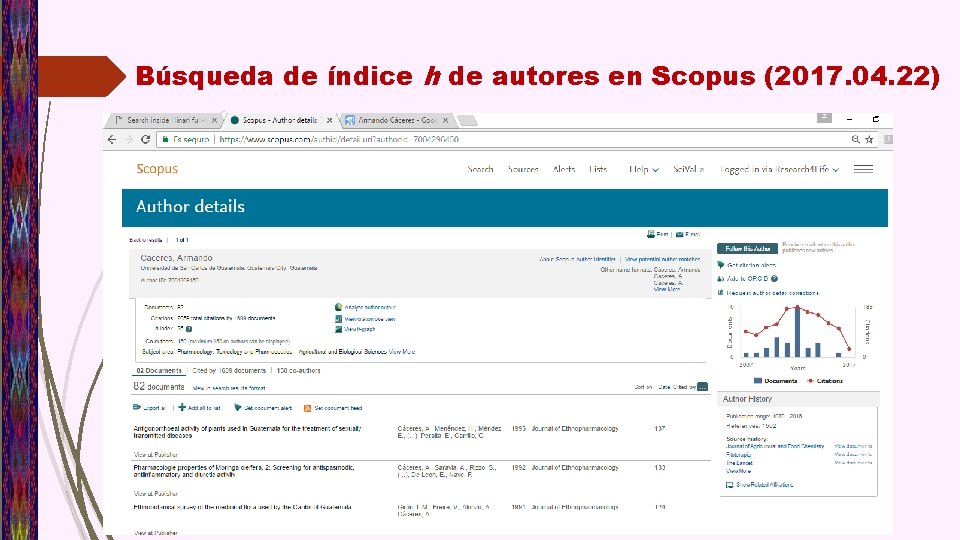The image size is (960, 540).
Task: Switch to the Search inside browser tab
Action: pyautogui.click(x=162, y=121)
